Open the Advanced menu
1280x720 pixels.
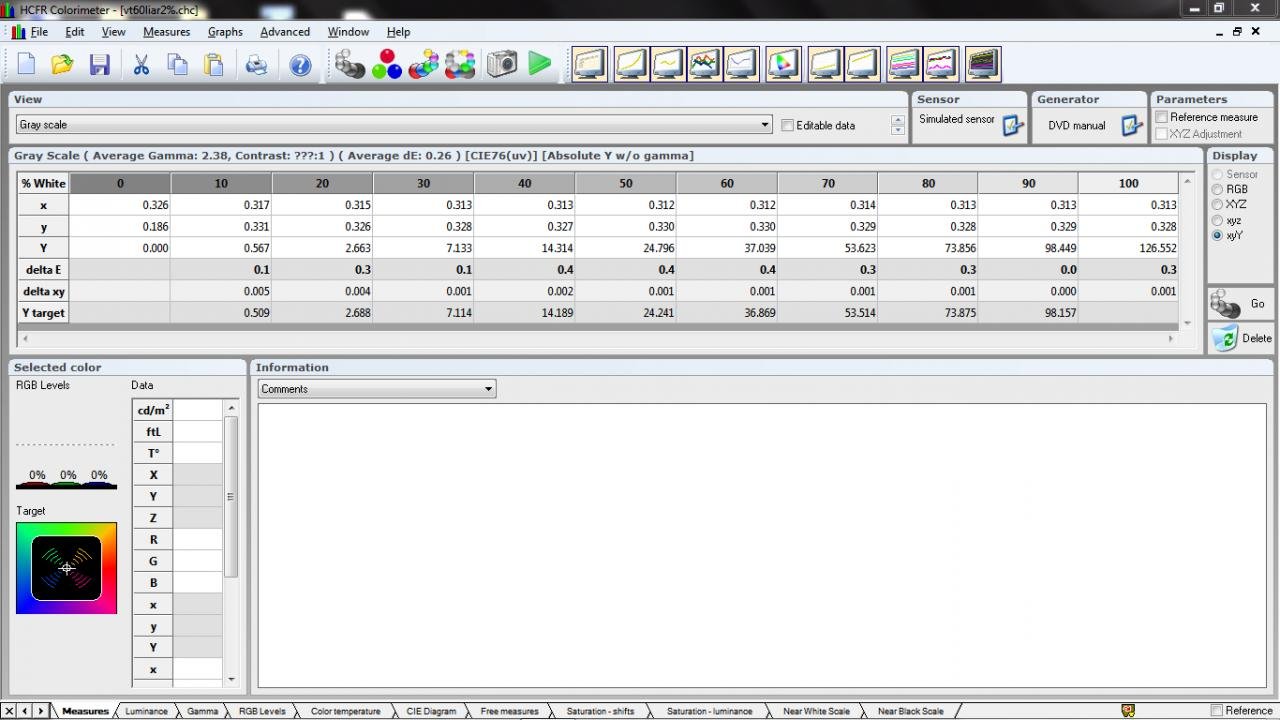[x=285, y=32]
